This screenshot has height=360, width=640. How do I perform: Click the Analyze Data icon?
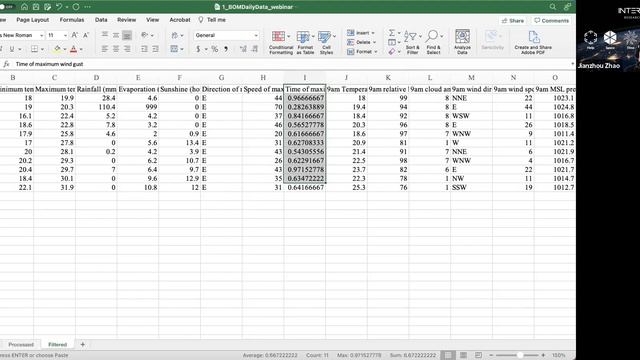click(x=462, y=42)
